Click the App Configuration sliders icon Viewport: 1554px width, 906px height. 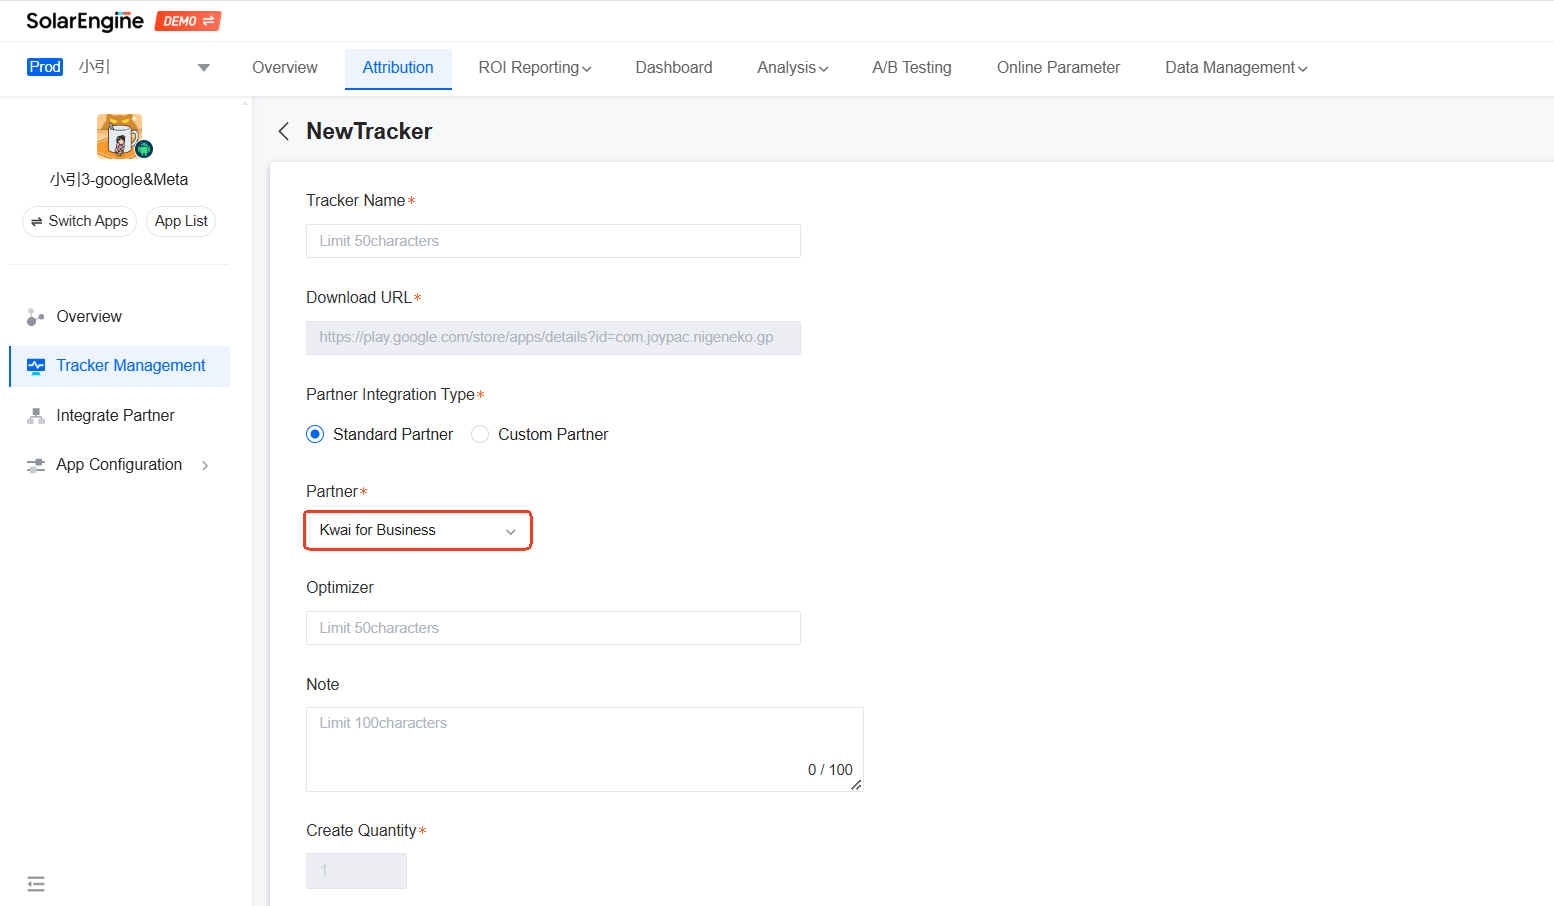(36, 465)
